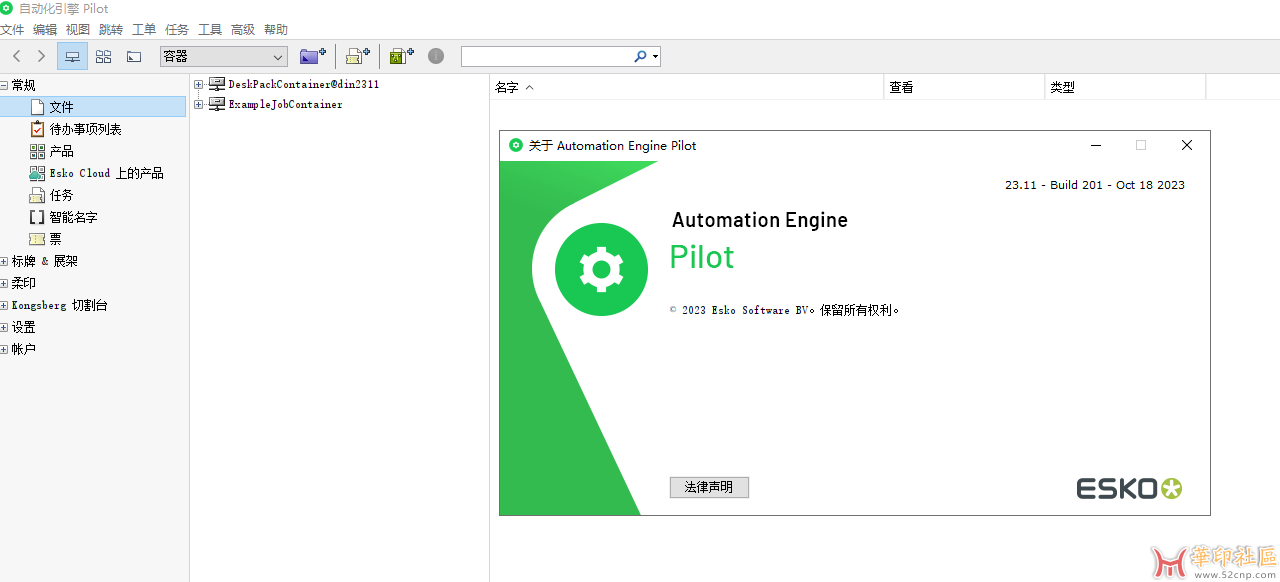Screen dimensions: 1280x582
Task: Sort by the 名字 column header
Action: [x=507, y=88]
